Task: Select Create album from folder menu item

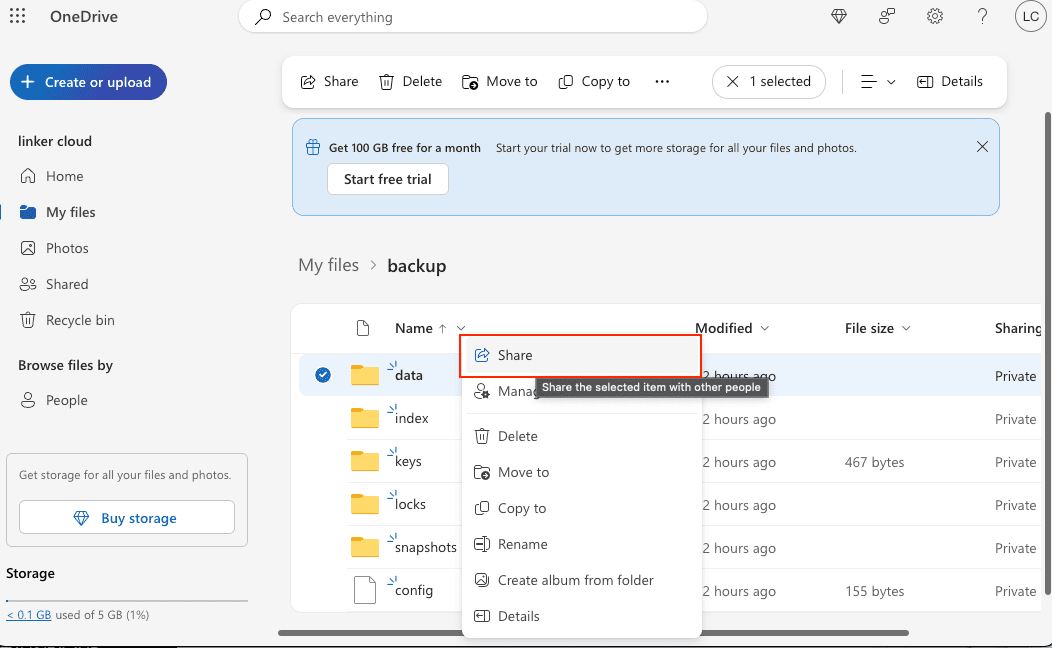Action: coord(575,580)
